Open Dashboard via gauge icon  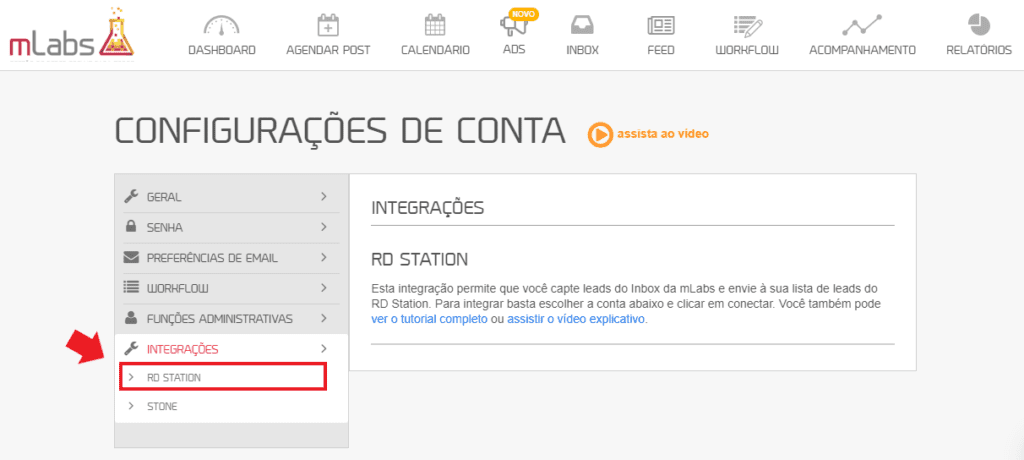[x=221, y=25]
